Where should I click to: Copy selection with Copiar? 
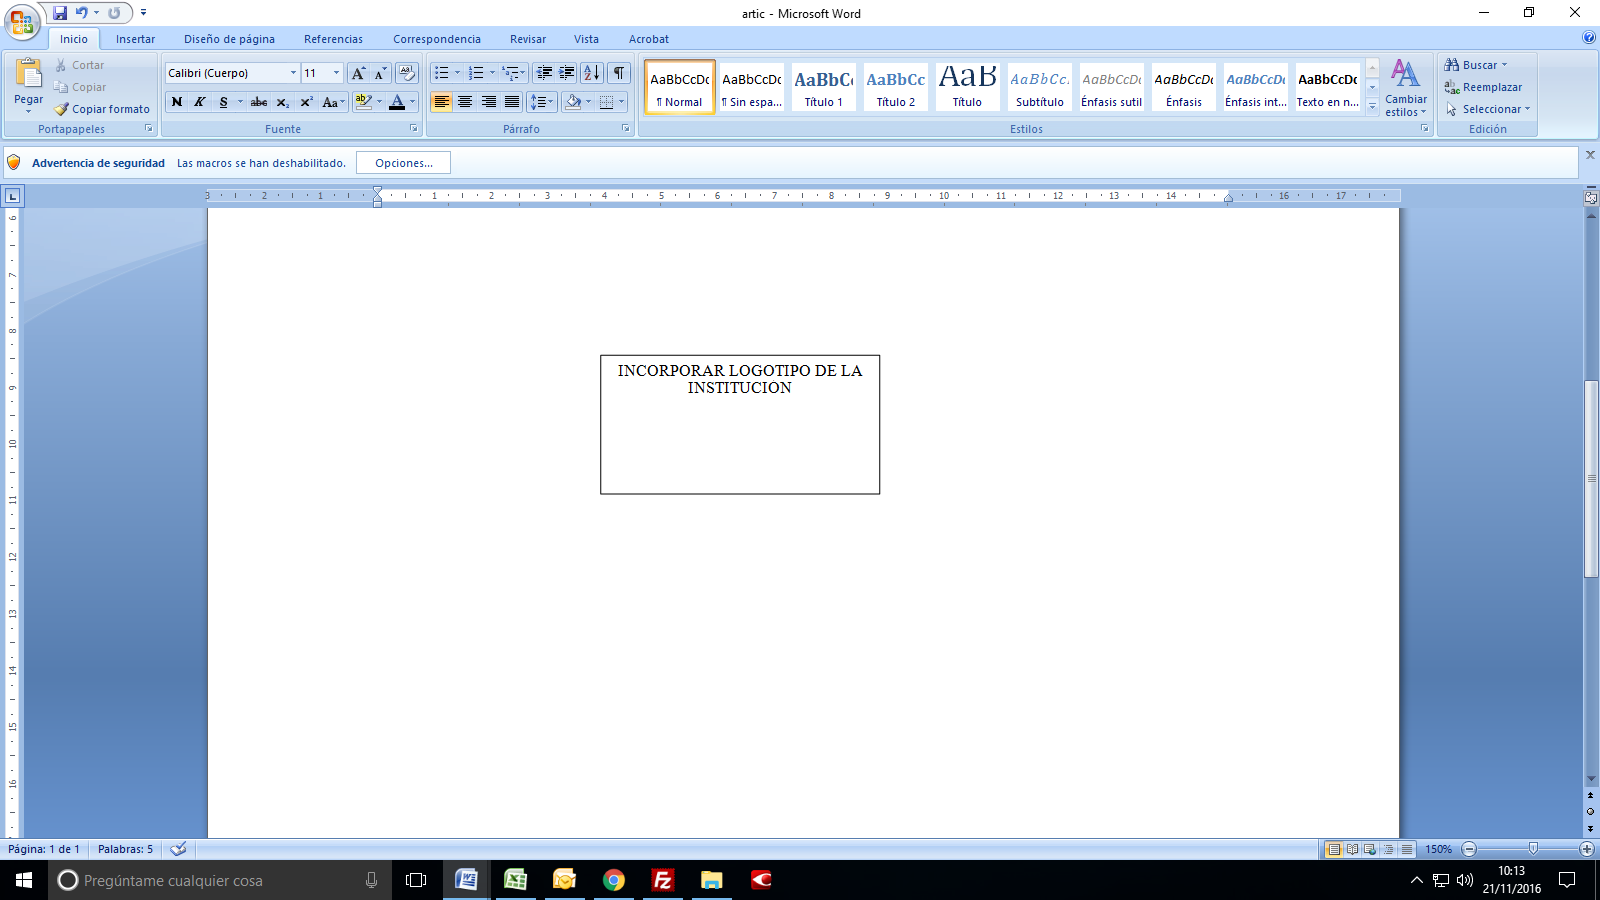pyautogui.click(x=80, y=87)
